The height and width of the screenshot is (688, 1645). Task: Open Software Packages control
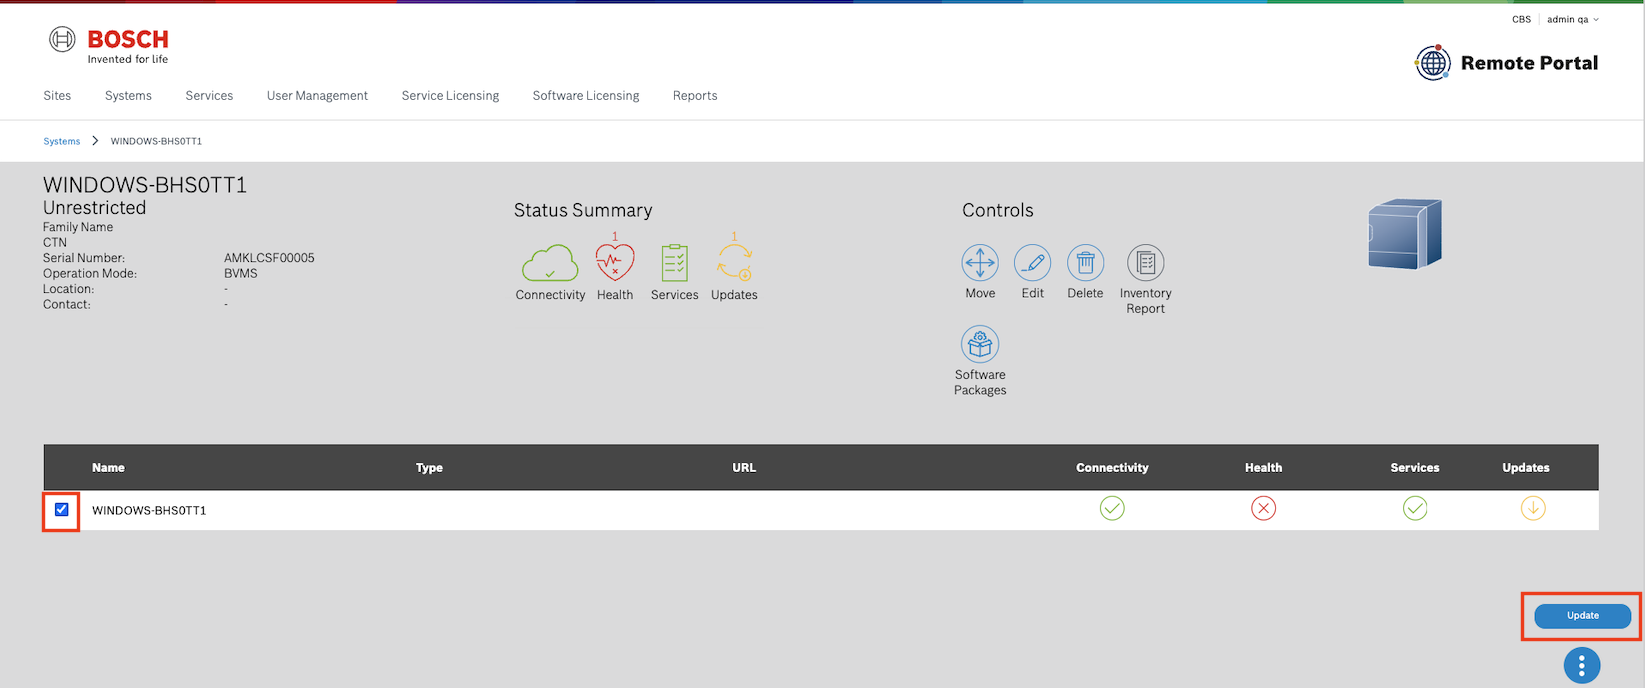[980, 344]
